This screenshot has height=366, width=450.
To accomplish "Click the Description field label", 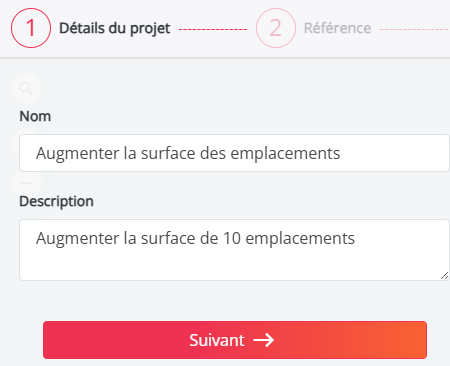I will tap(56, 201).
